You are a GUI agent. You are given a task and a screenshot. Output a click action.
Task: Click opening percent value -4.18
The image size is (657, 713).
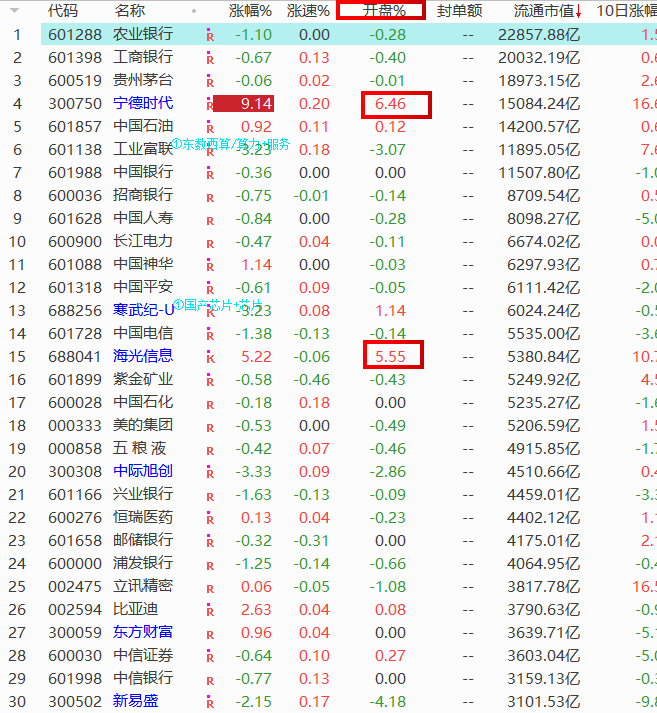(x=387, y=702)
